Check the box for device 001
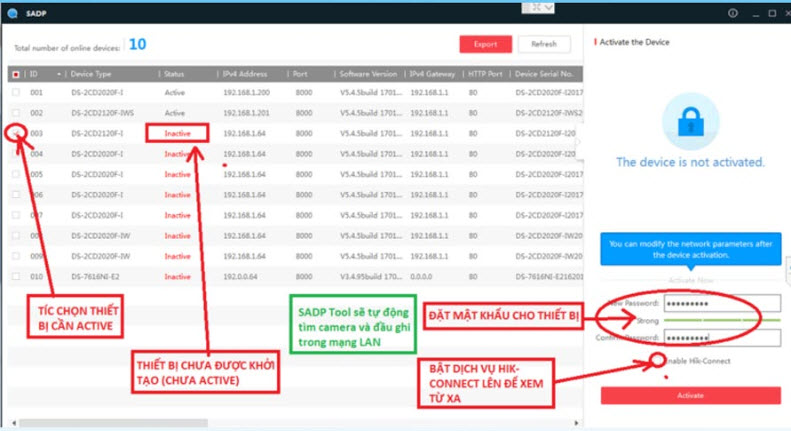Viewport: 791px width, 431px height. 15,93
